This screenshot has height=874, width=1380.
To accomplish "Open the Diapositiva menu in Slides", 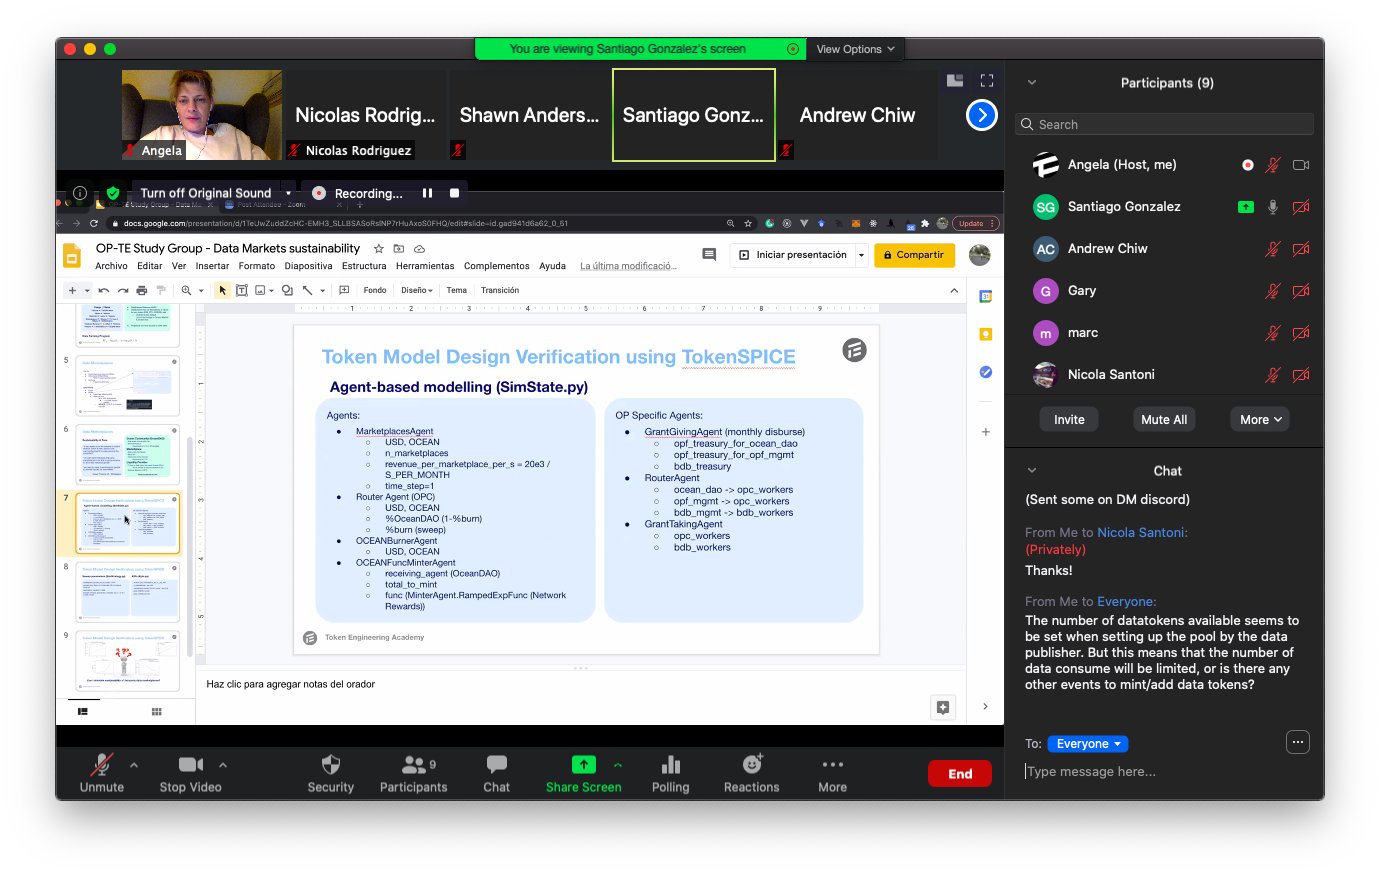I will click(x=308, y=266).
